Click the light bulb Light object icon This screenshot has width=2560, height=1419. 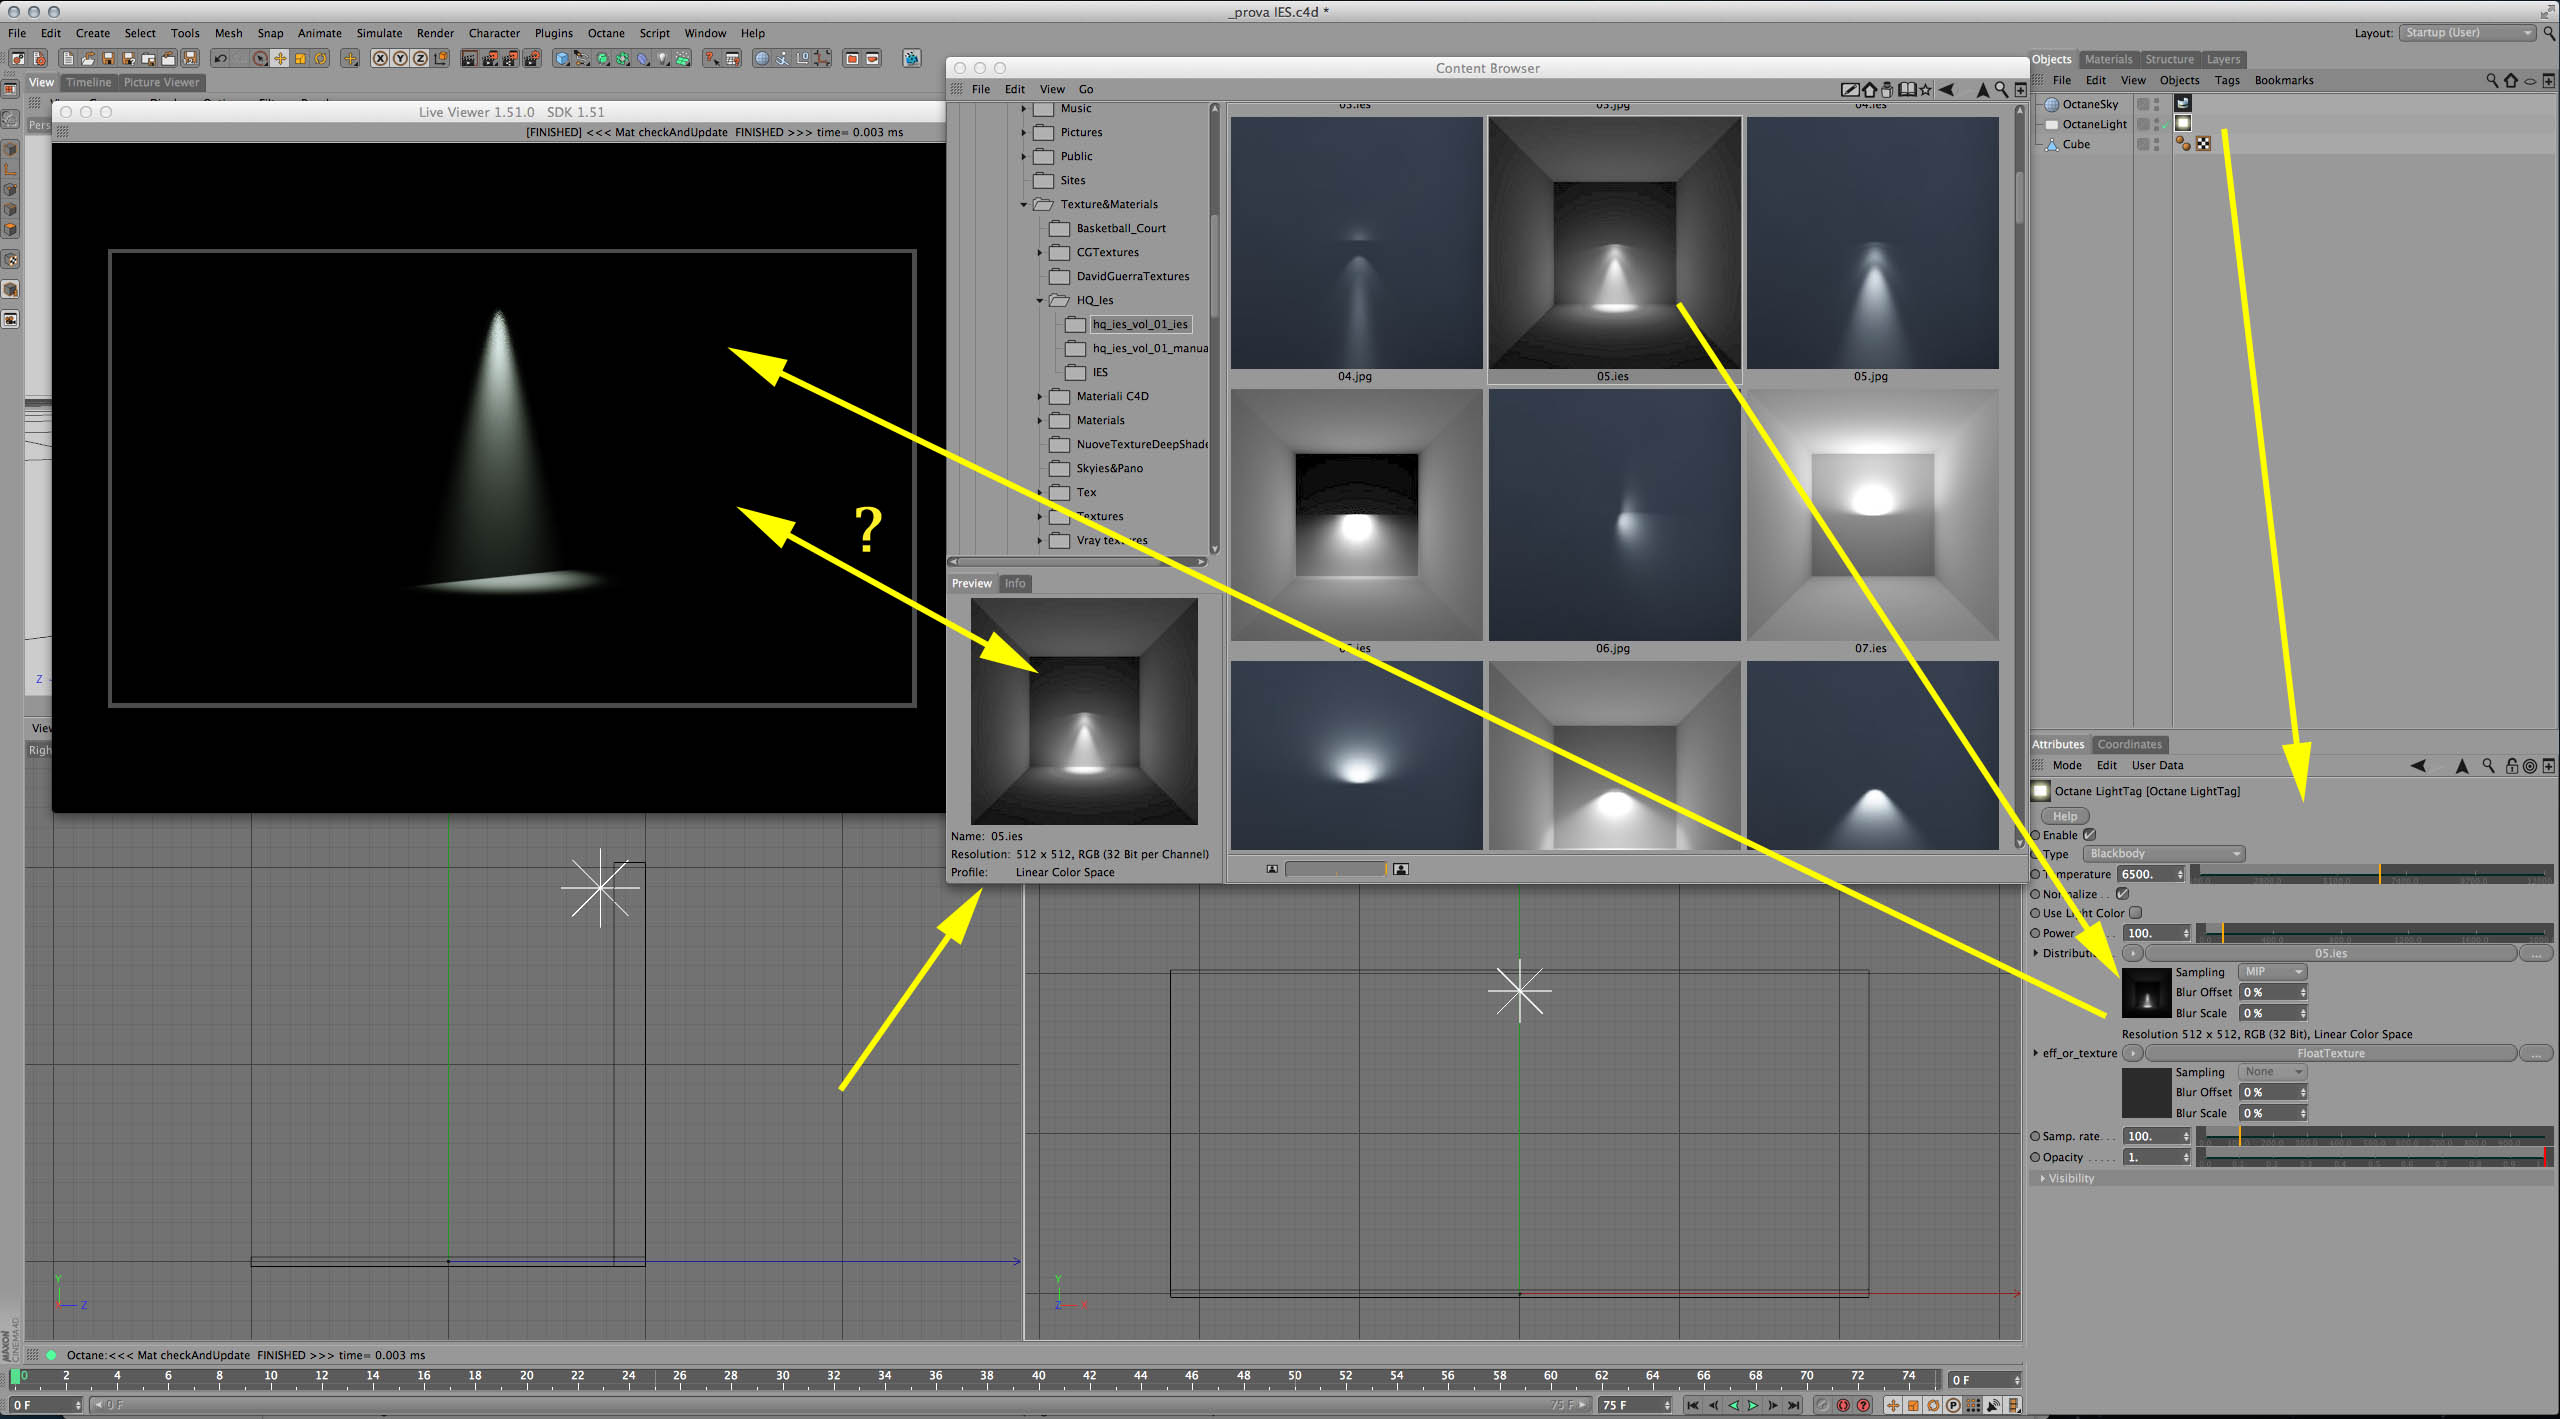click(662, 59)
